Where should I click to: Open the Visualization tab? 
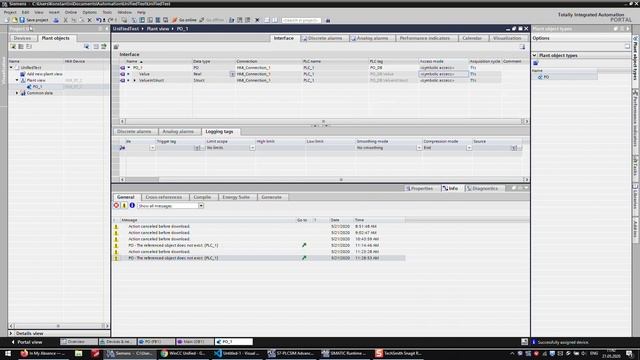point(507,38)
